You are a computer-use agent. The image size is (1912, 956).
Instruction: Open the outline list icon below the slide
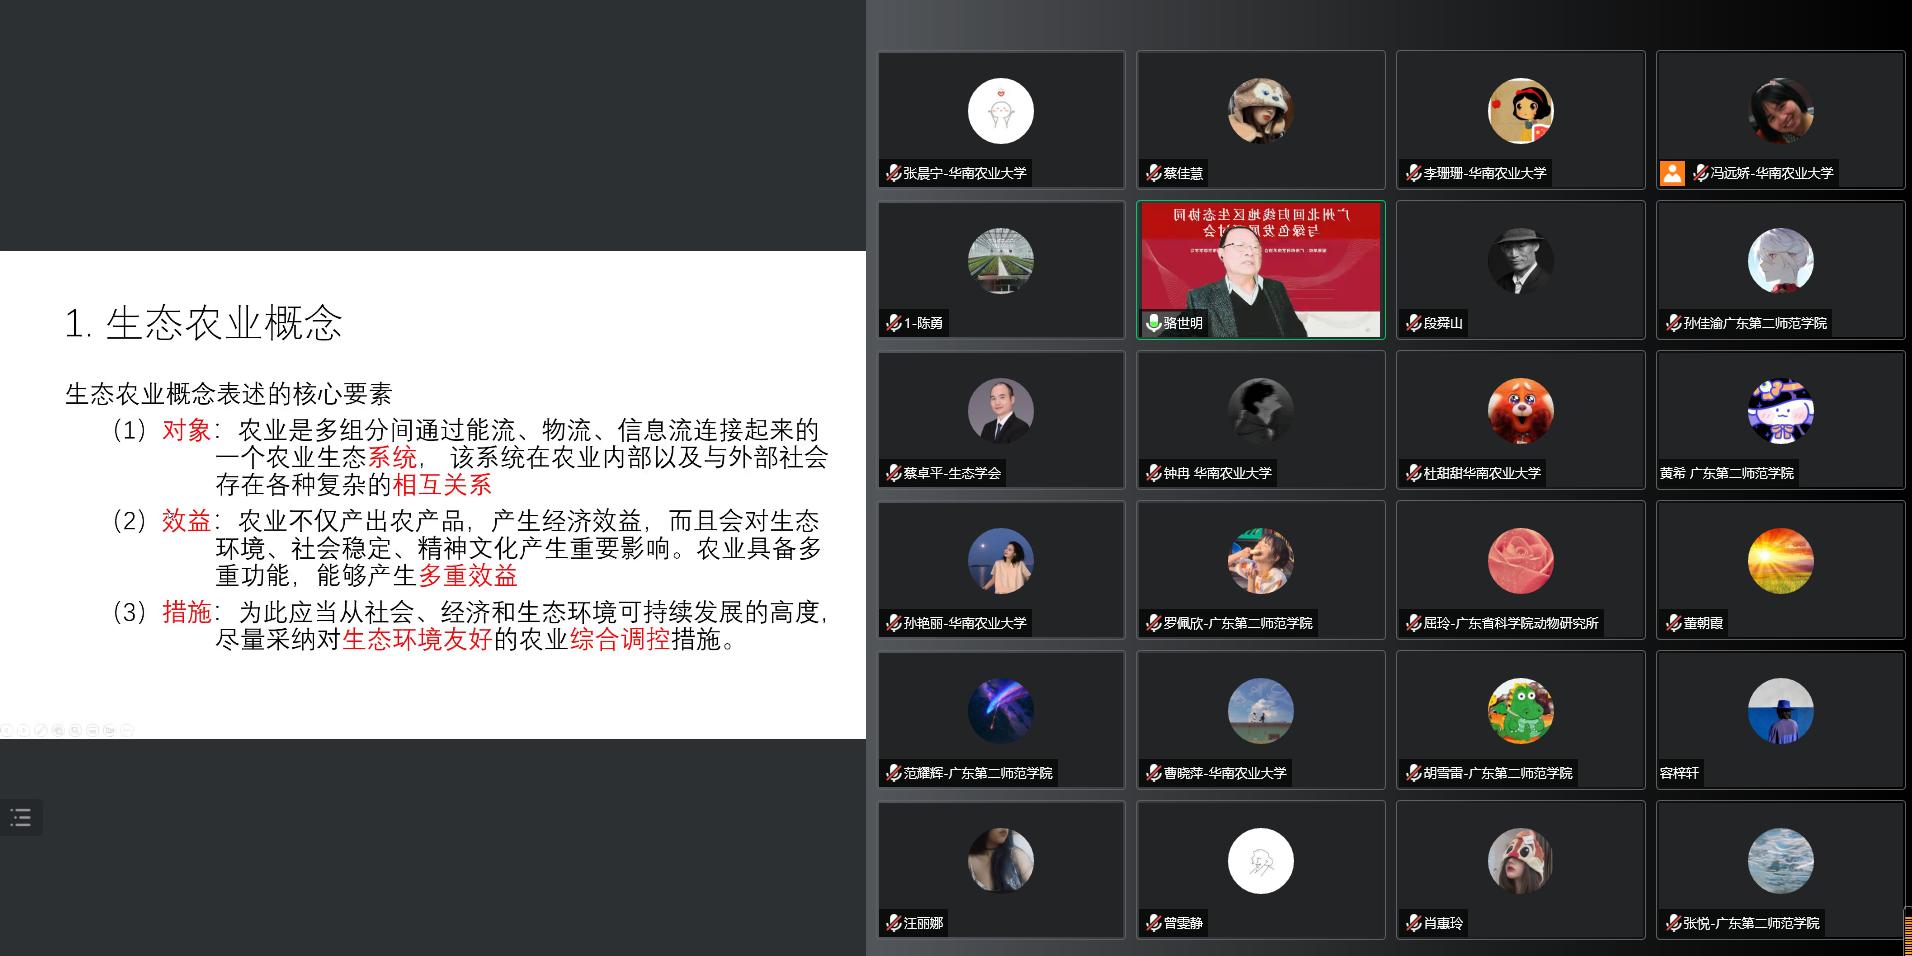click(x=20, y=818)
